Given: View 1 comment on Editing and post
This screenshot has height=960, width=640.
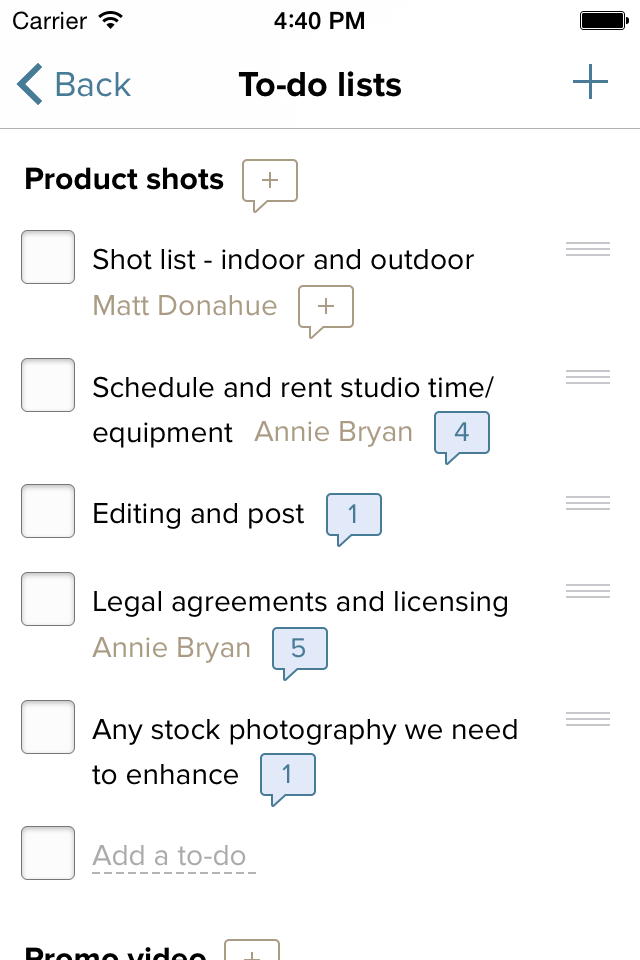Looking at the screenshot, I should pyautogui.click(x=353, y=515).
